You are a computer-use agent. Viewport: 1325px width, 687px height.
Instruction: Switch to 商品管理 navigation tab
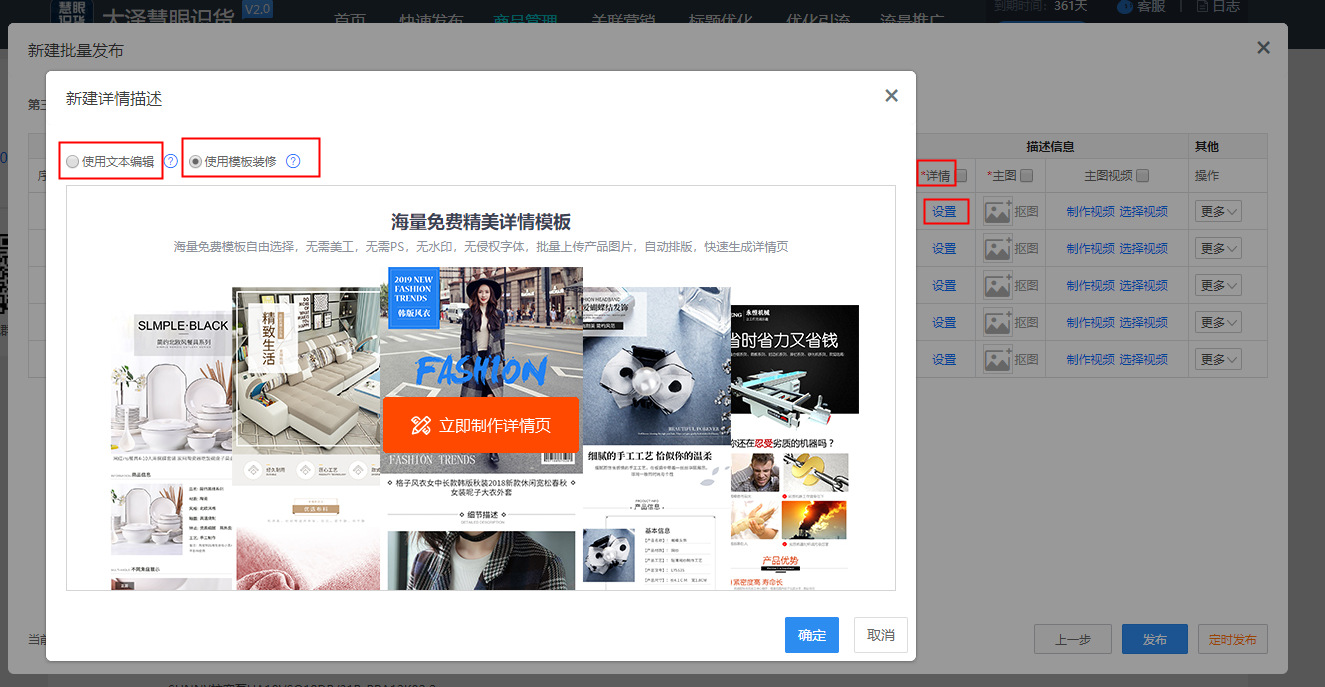525,20
